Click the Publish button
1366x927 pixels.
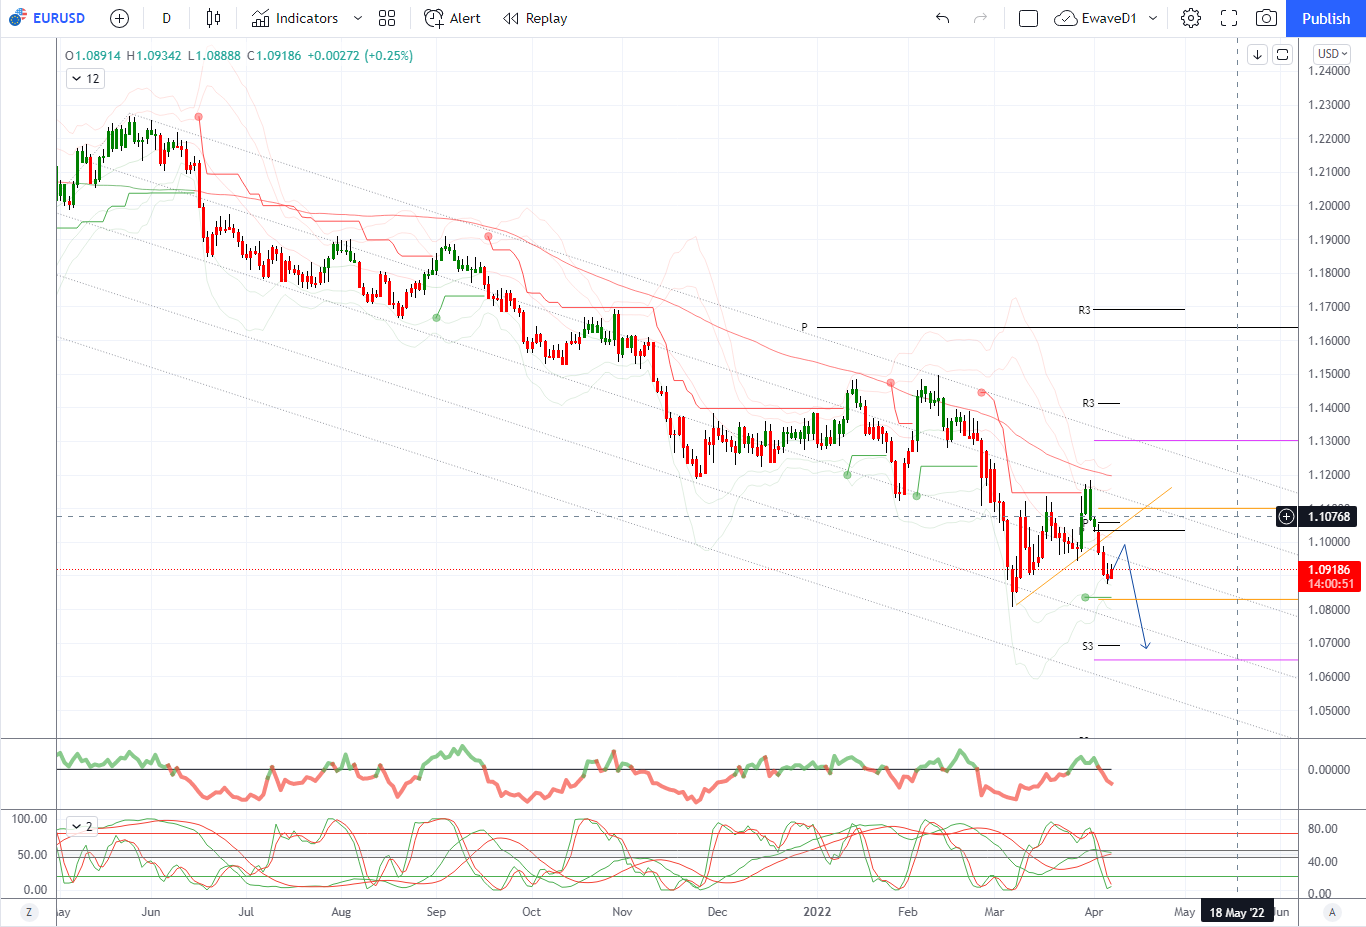point(1325,18)
